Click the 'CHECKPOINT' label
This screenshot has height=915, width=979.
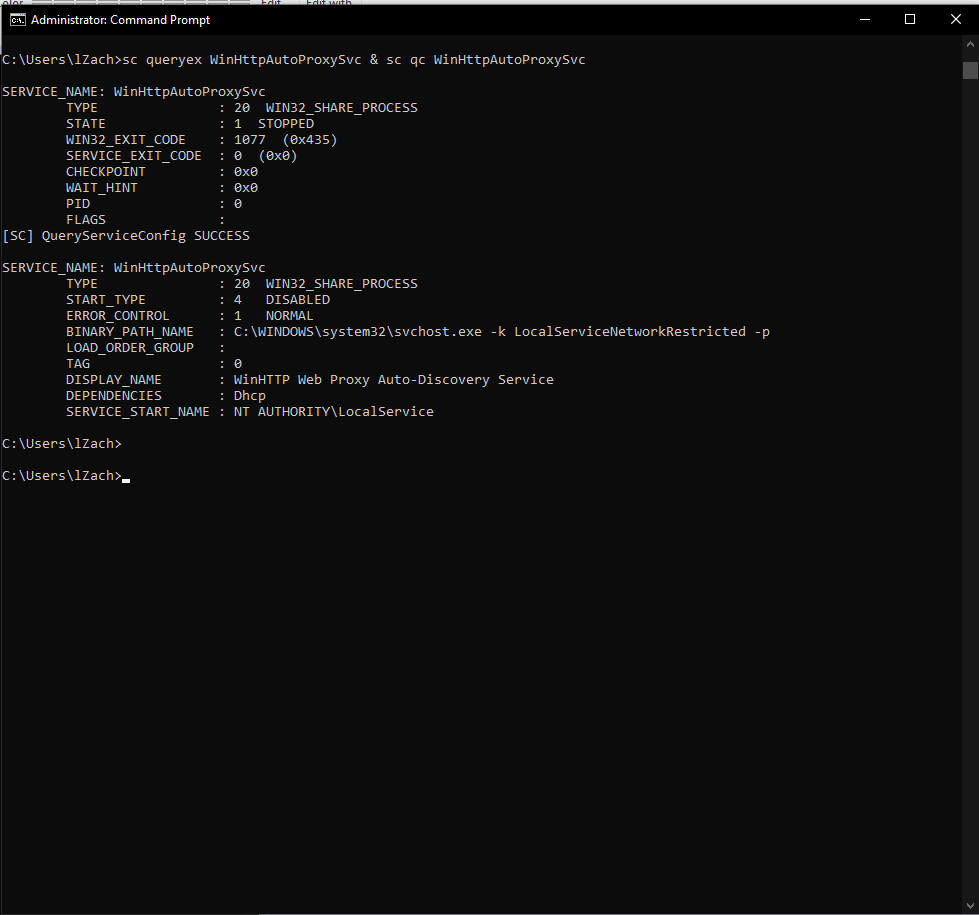[106, 172]
